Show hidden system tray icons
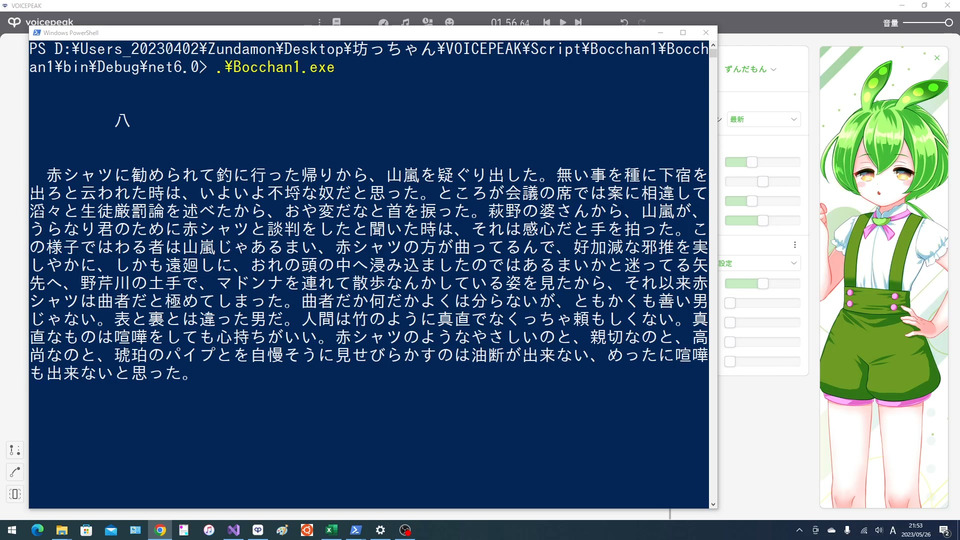 point(799,530)
